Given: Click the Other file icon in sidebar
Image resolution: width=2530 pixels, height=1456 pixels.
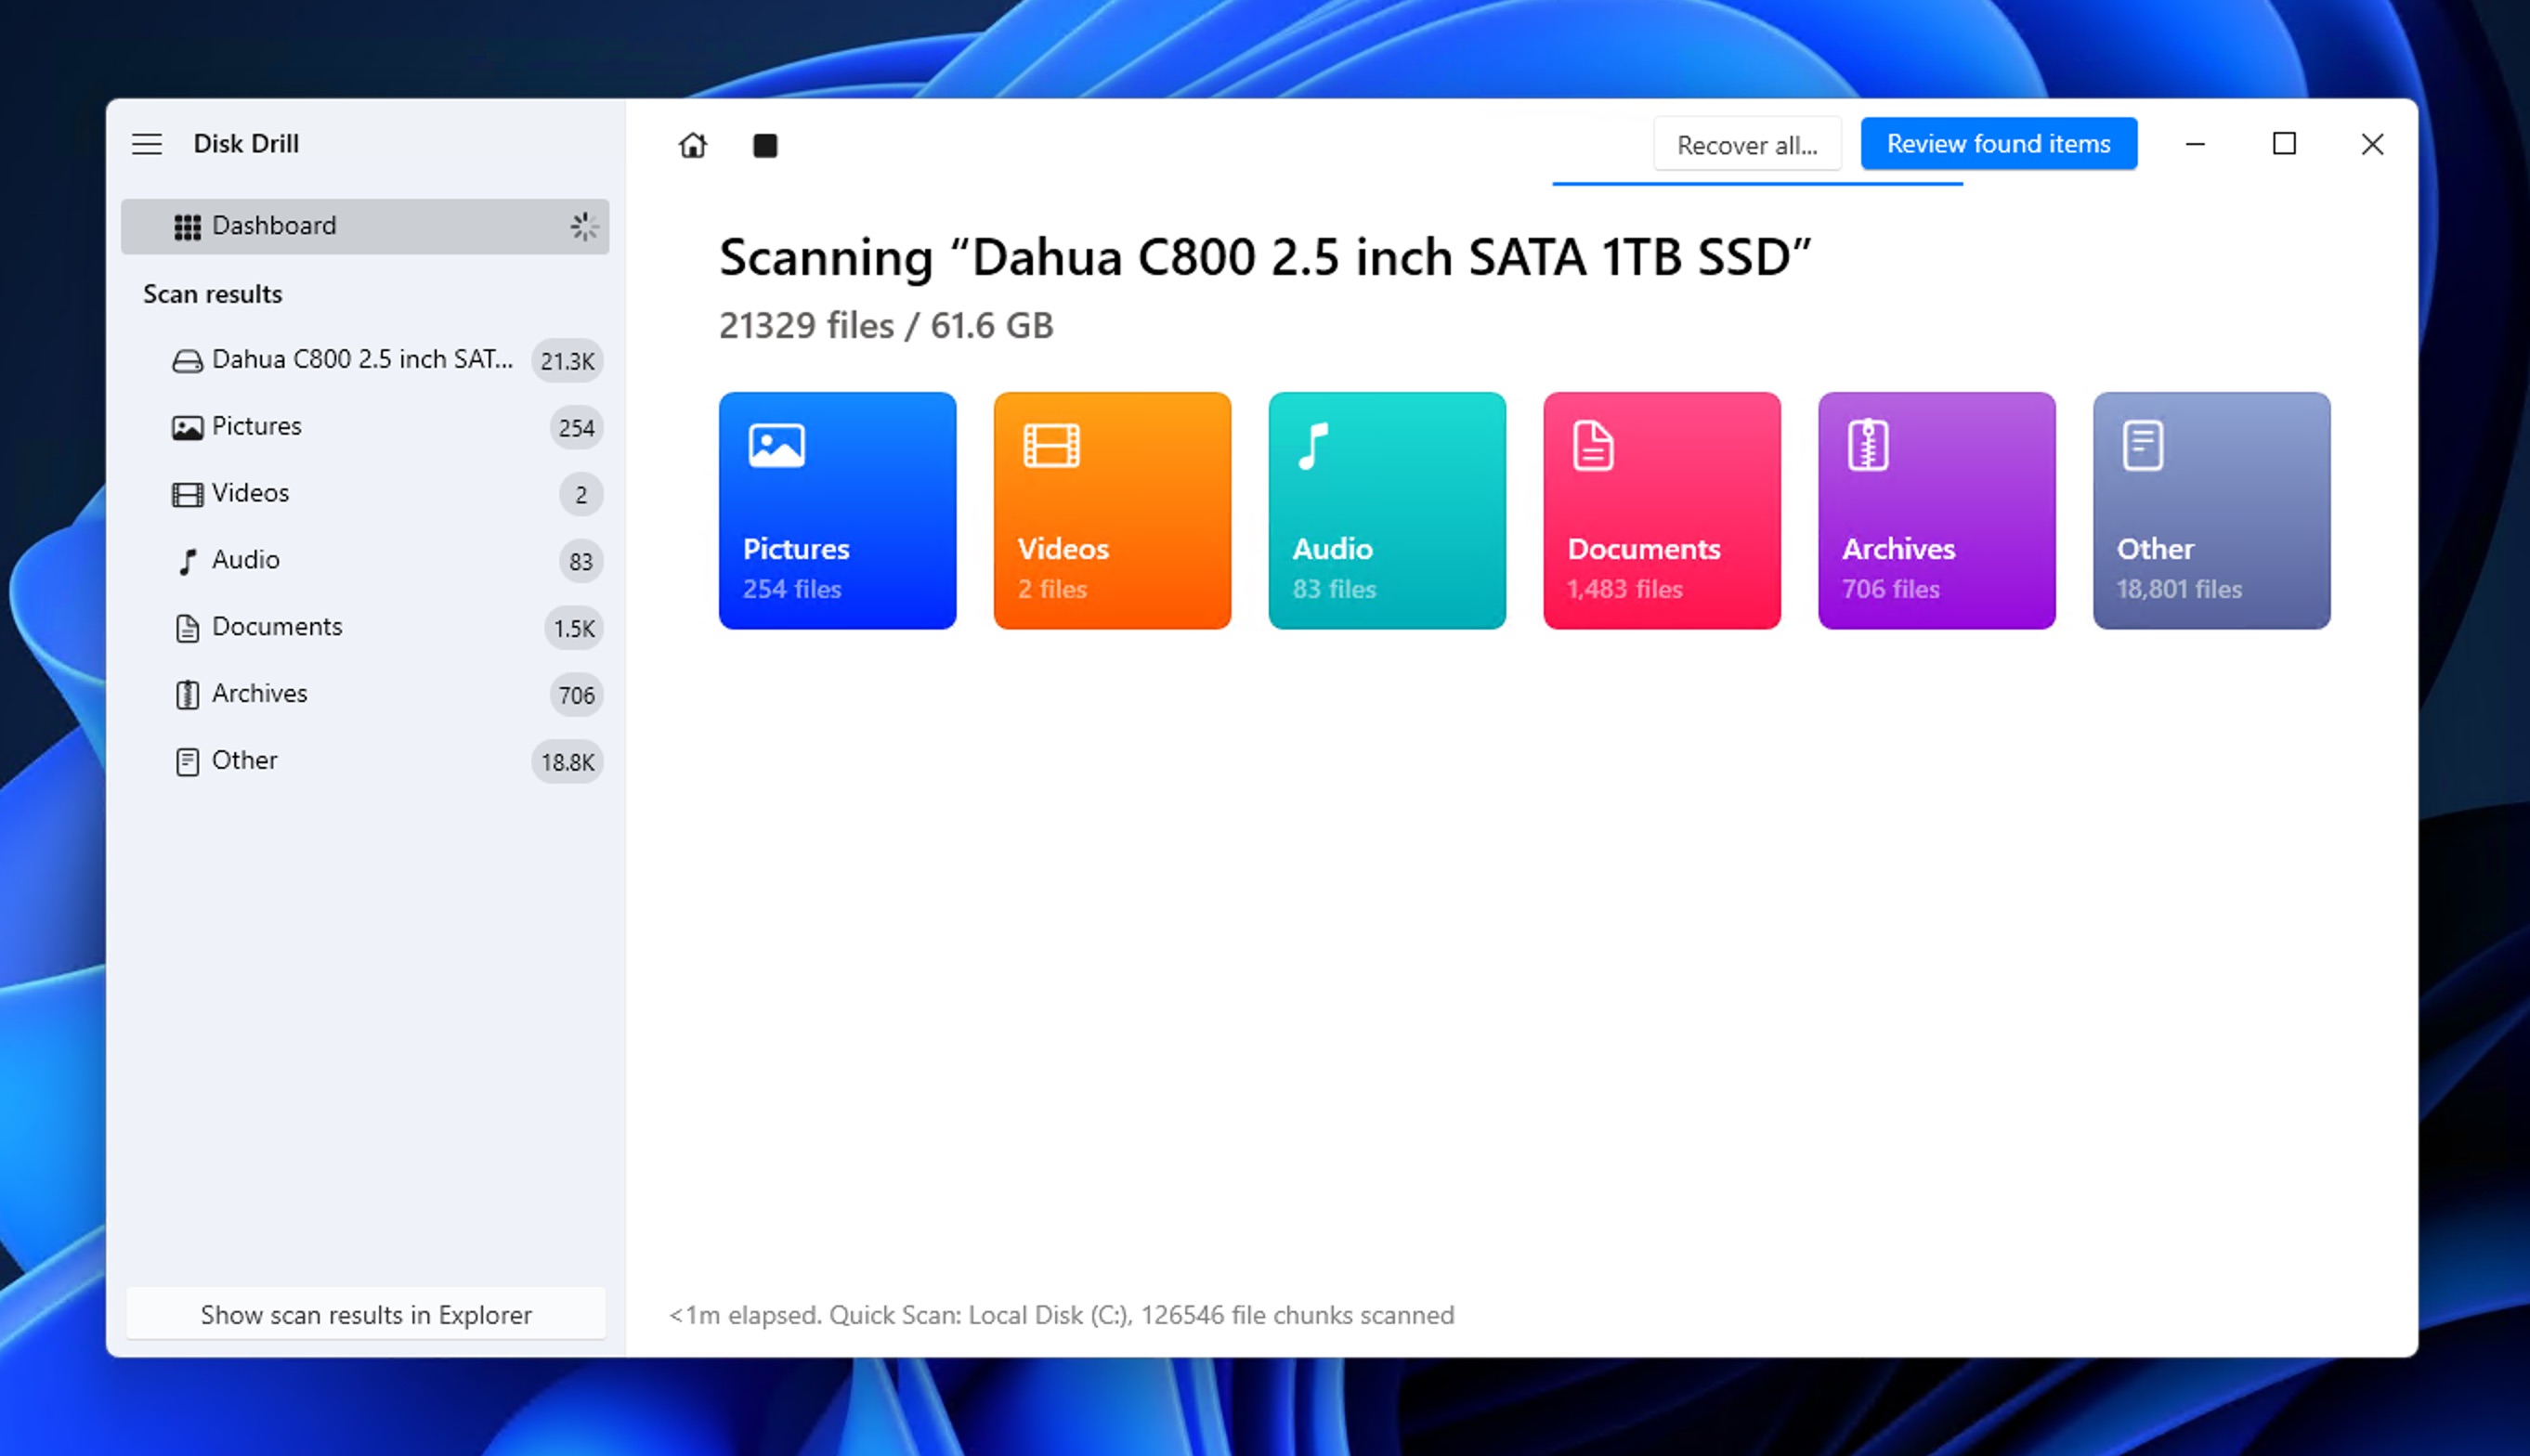Looking at the screenshot, I should click(187, 762).
